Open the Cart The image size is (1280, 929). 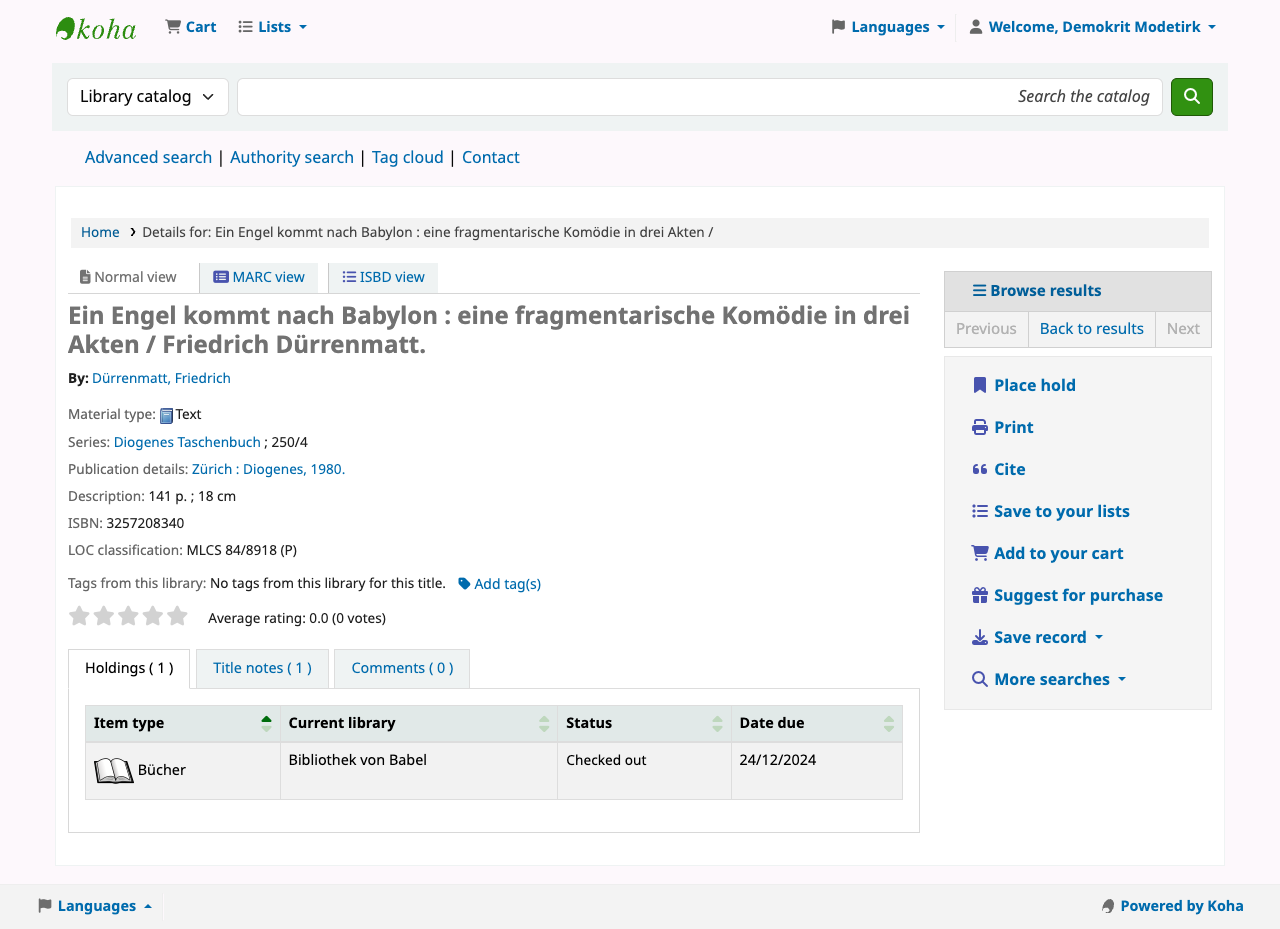(191, 27)
